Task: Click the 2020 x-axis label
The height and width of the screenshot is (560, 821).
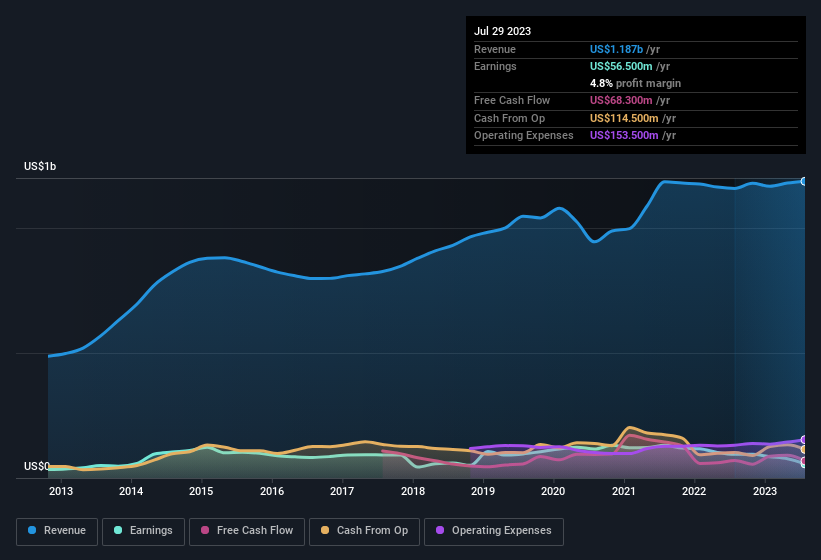Action: [x=553, y=491]
